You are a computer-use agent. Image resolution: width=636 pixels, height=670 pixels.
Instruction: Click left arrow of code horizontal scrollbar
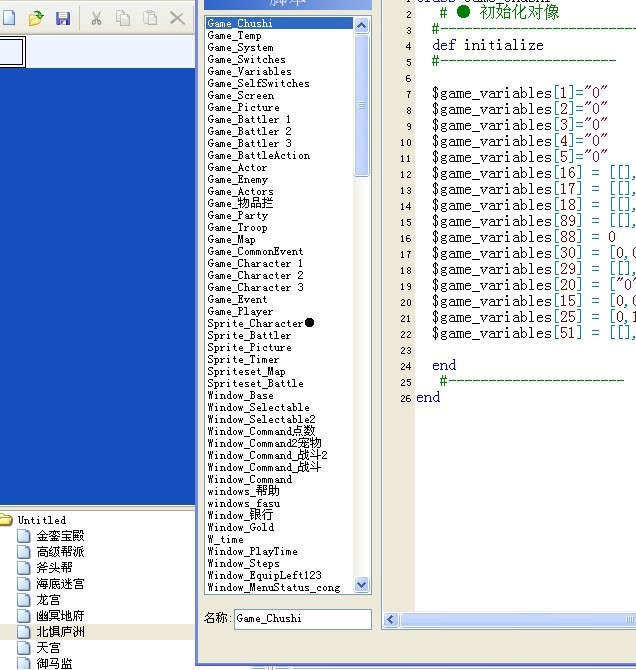coord(391,619)
